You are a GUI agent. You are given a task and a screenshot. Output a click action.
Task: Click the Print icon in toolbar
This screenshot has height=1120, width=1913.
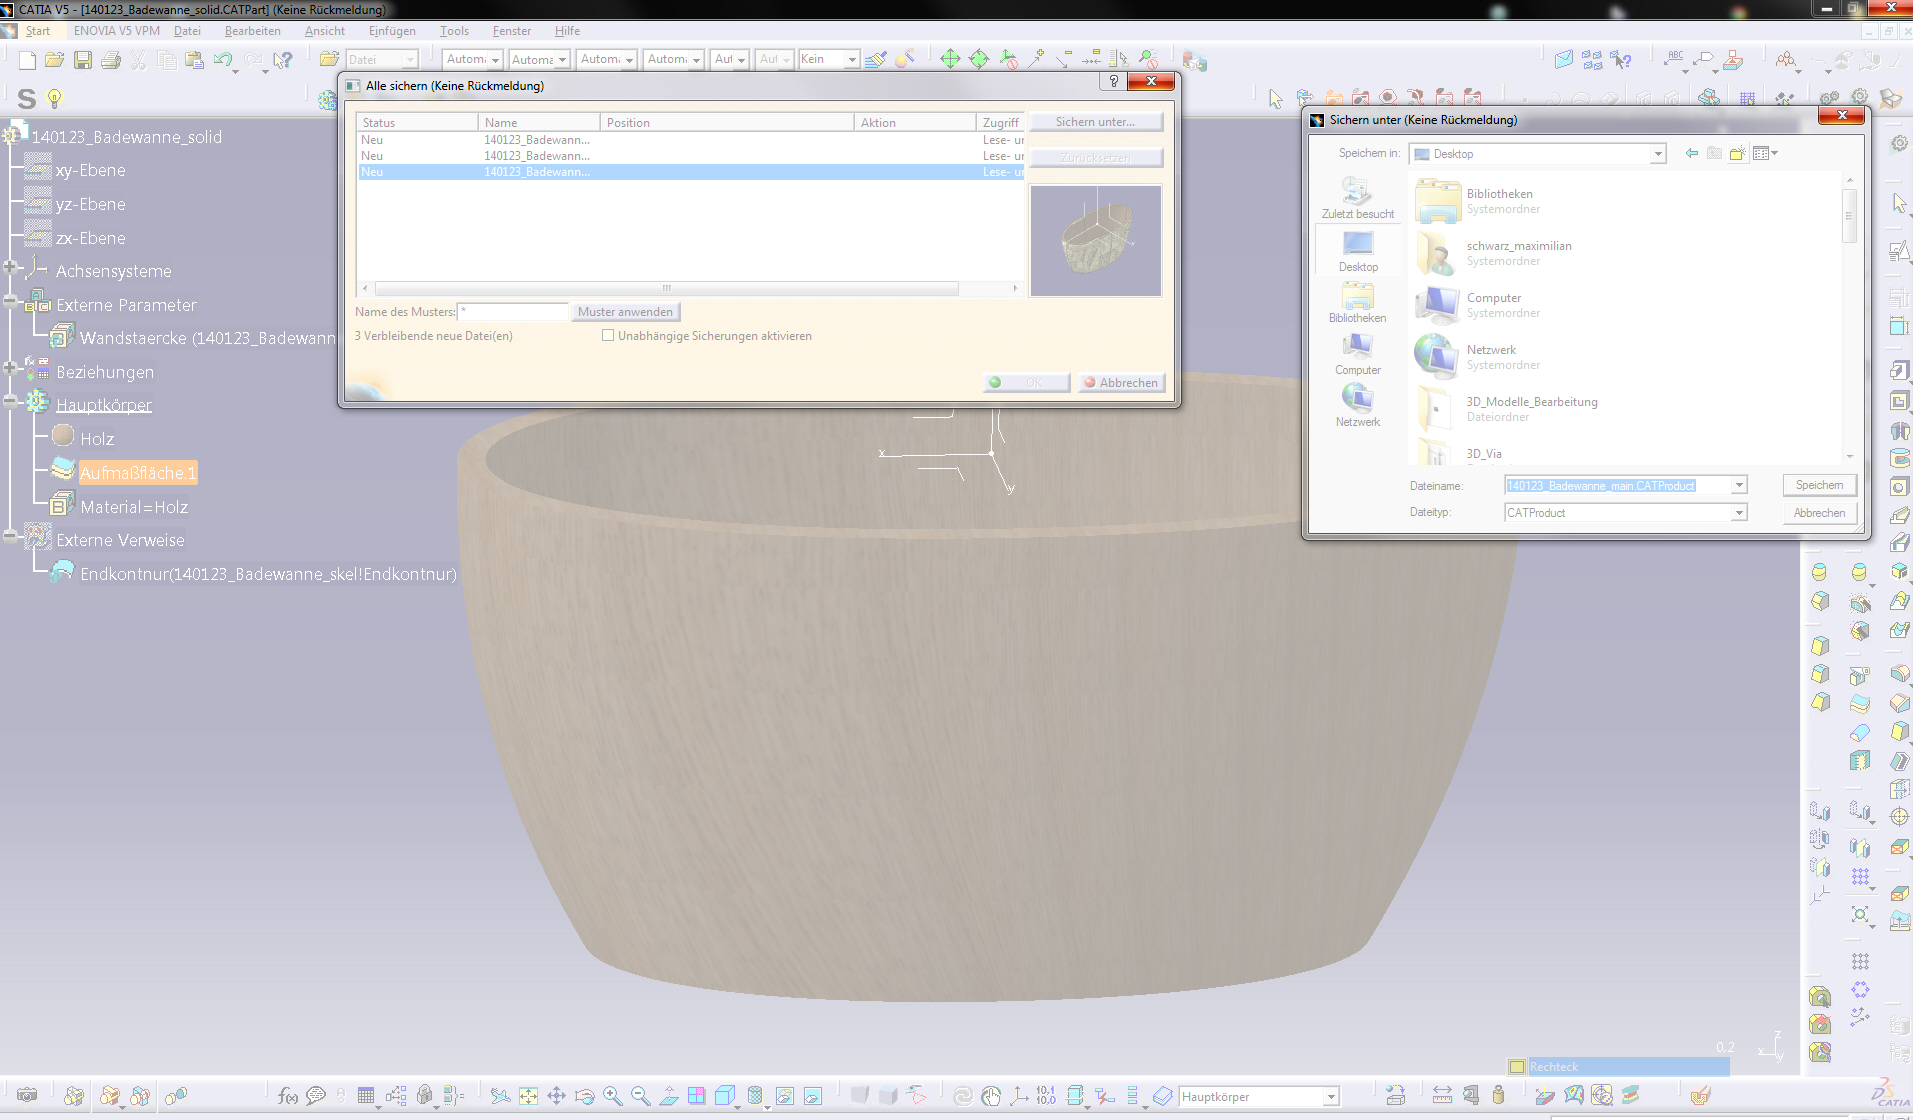pyautogui.click(x=111, y=60)
